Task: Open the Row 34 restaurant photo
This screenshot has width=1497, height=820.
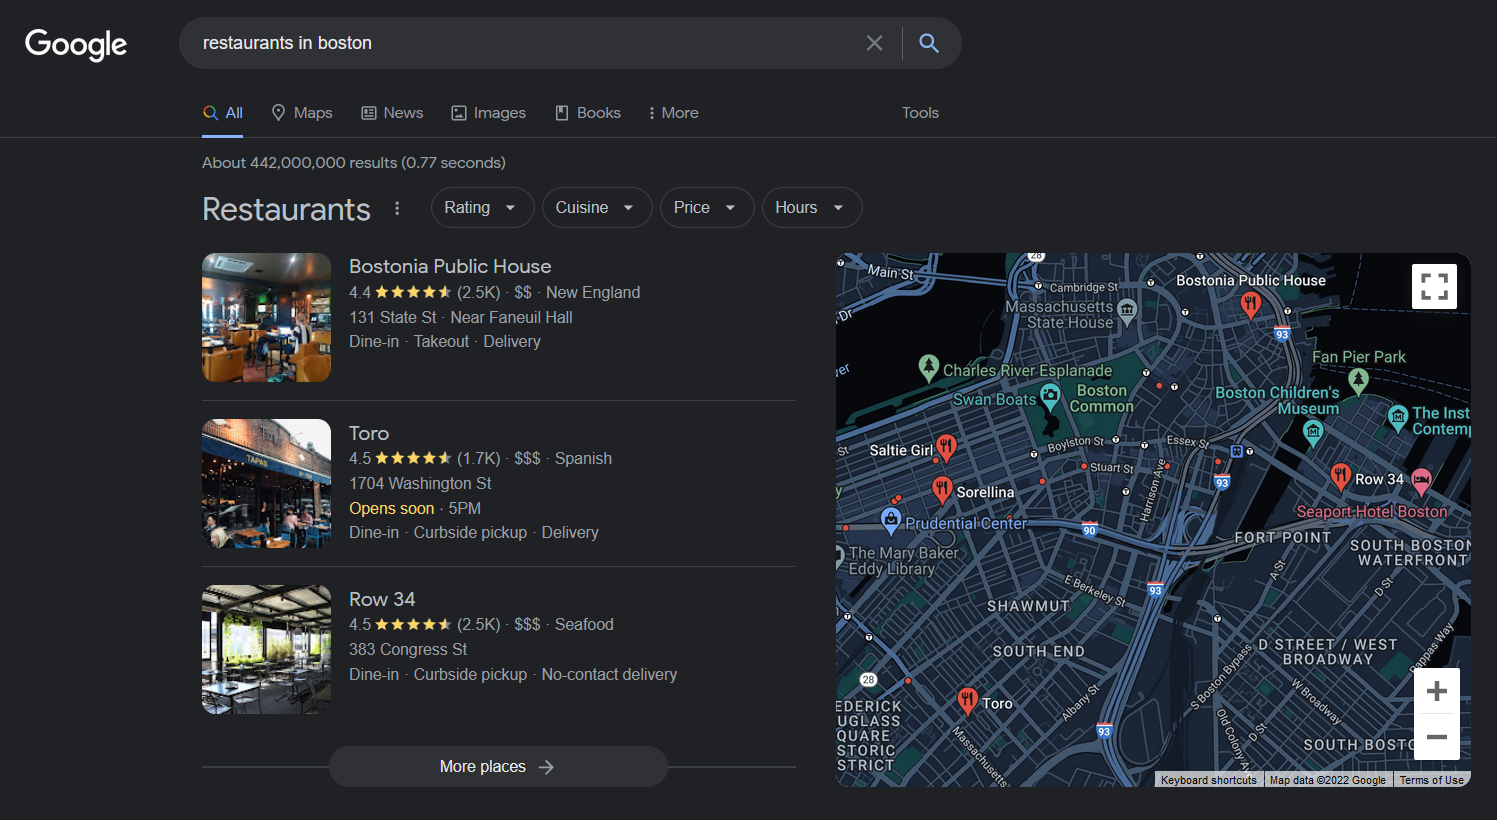Action: pyautogui.click(x=266, y=649)
